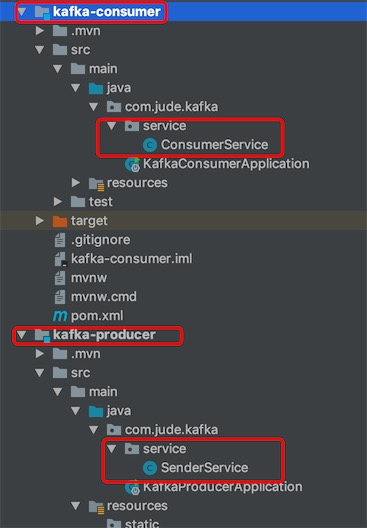The width and height of the screenshot is (367, 528).
Task: Open the SenderService class icon
Action: [x=150, y=468]
